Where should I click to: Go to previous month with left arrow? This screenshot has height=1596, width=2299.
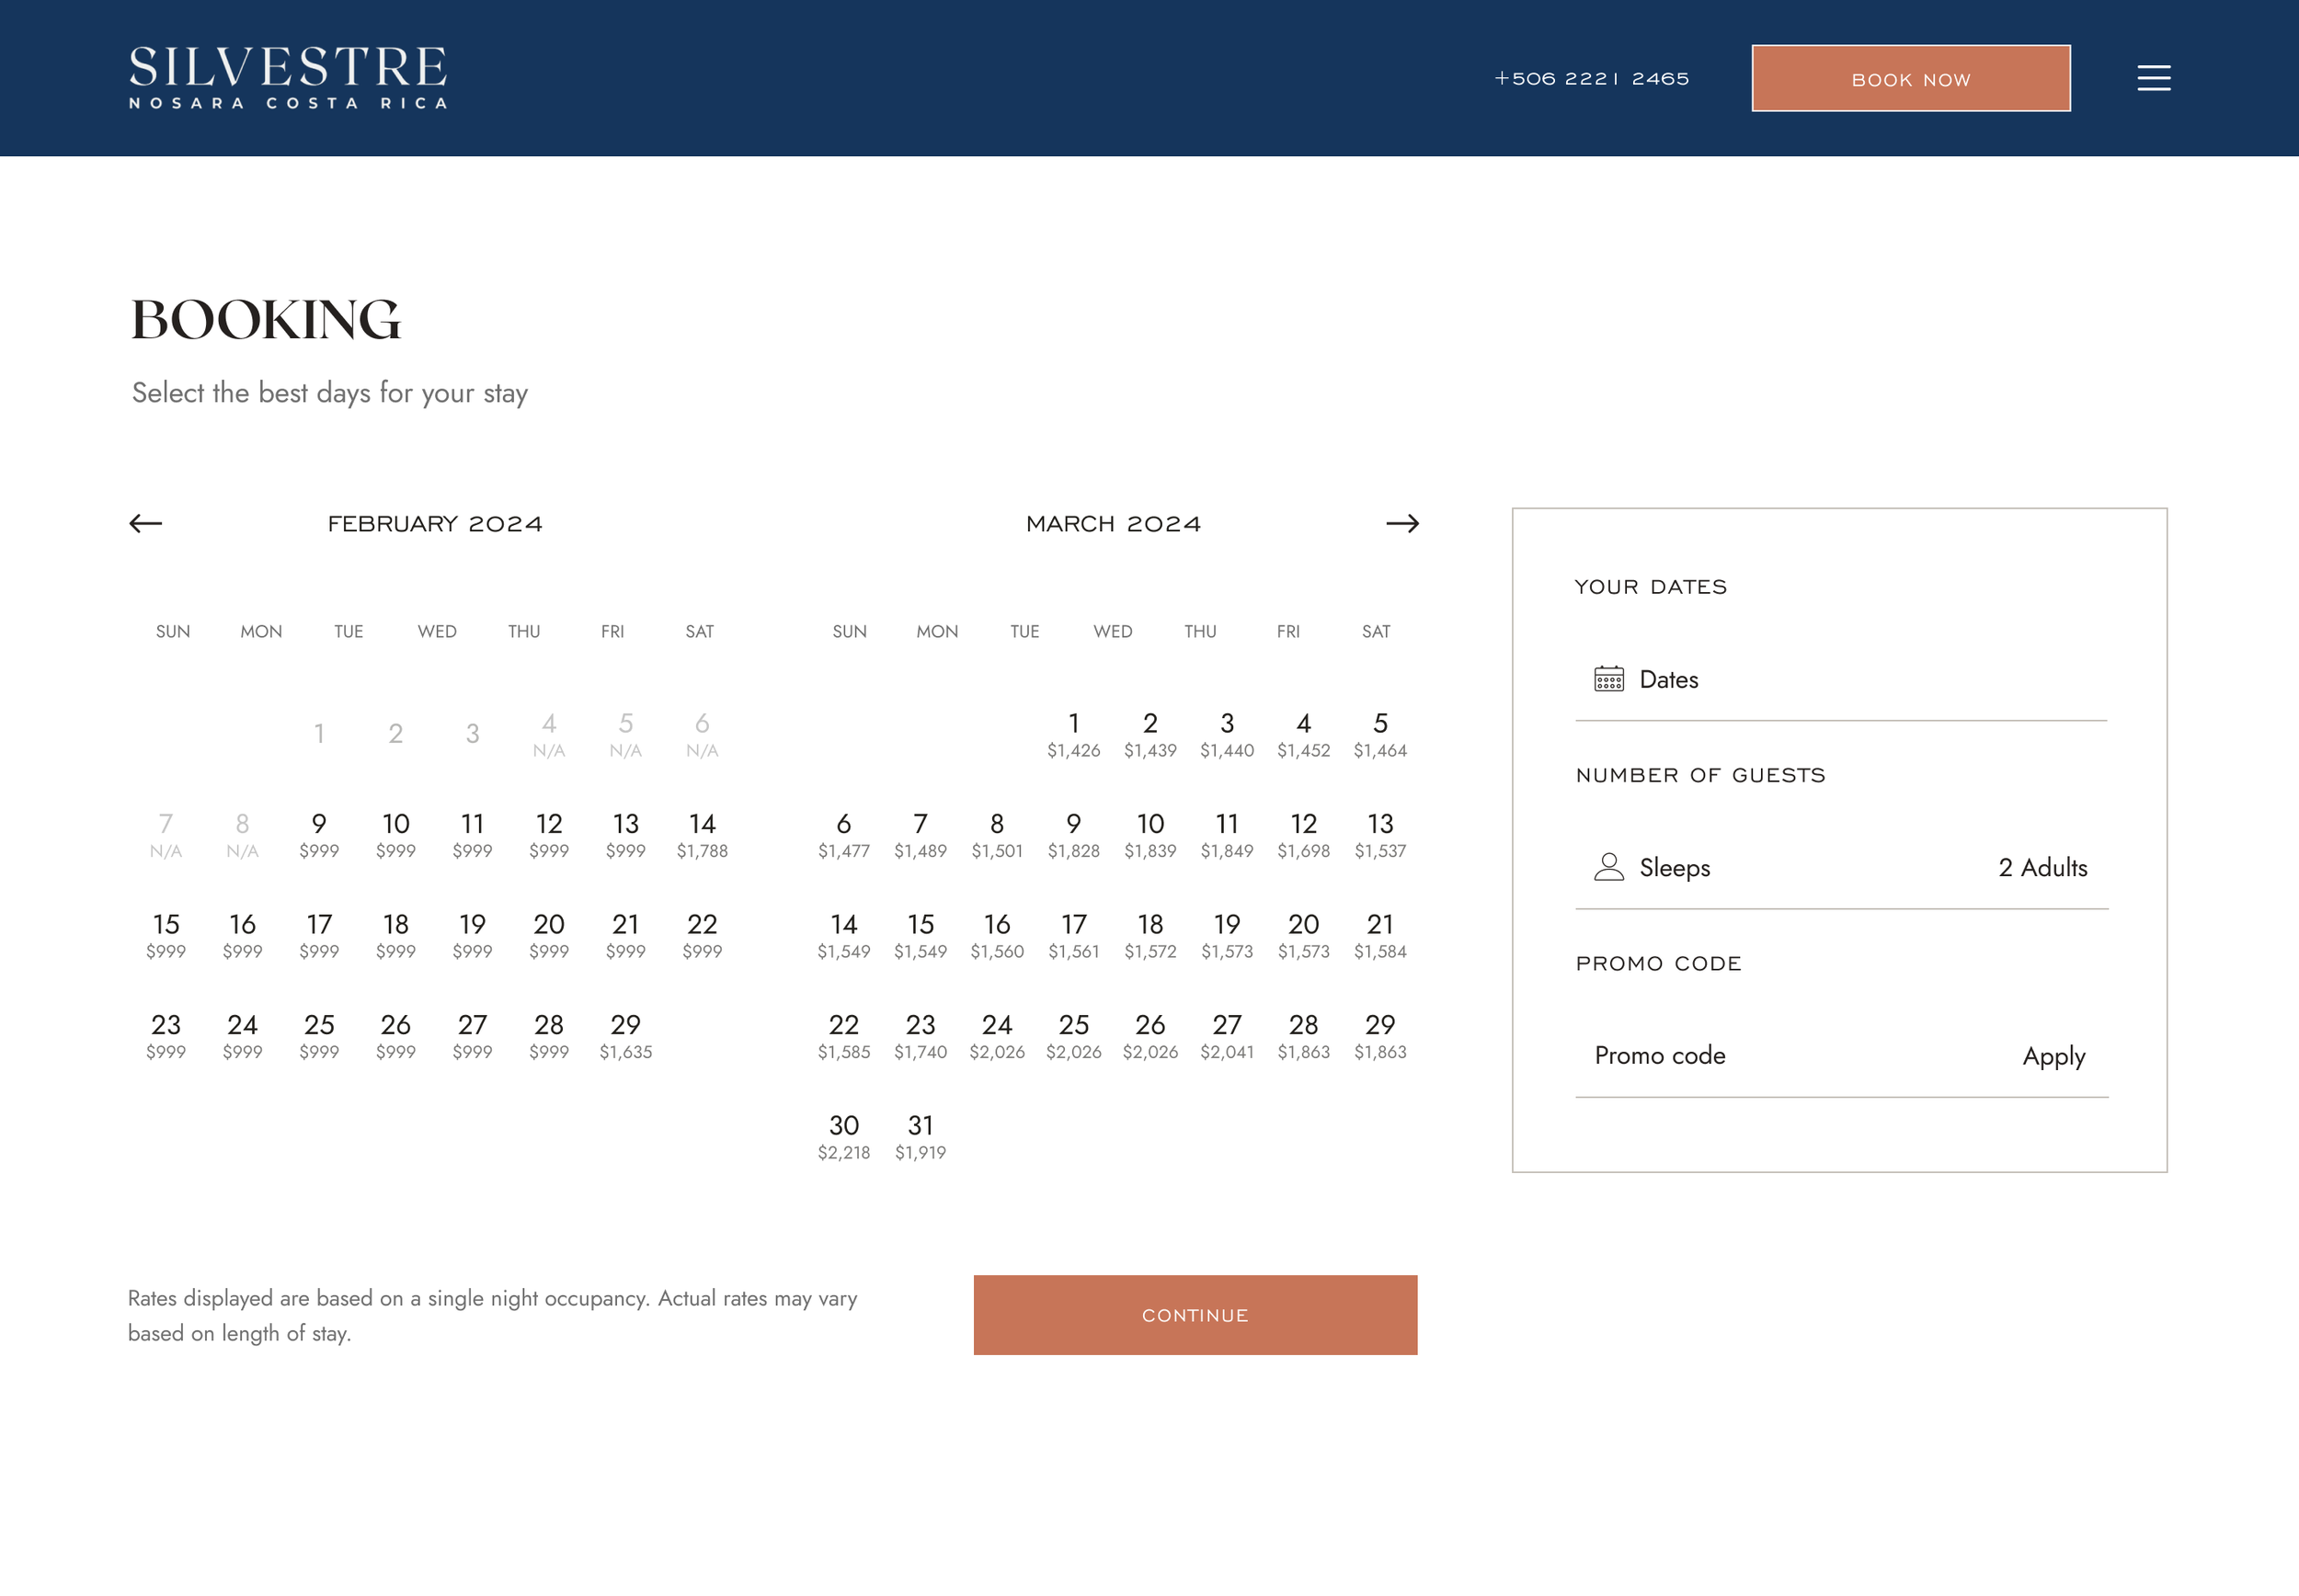pyautogui.click(x=146, y=523)
